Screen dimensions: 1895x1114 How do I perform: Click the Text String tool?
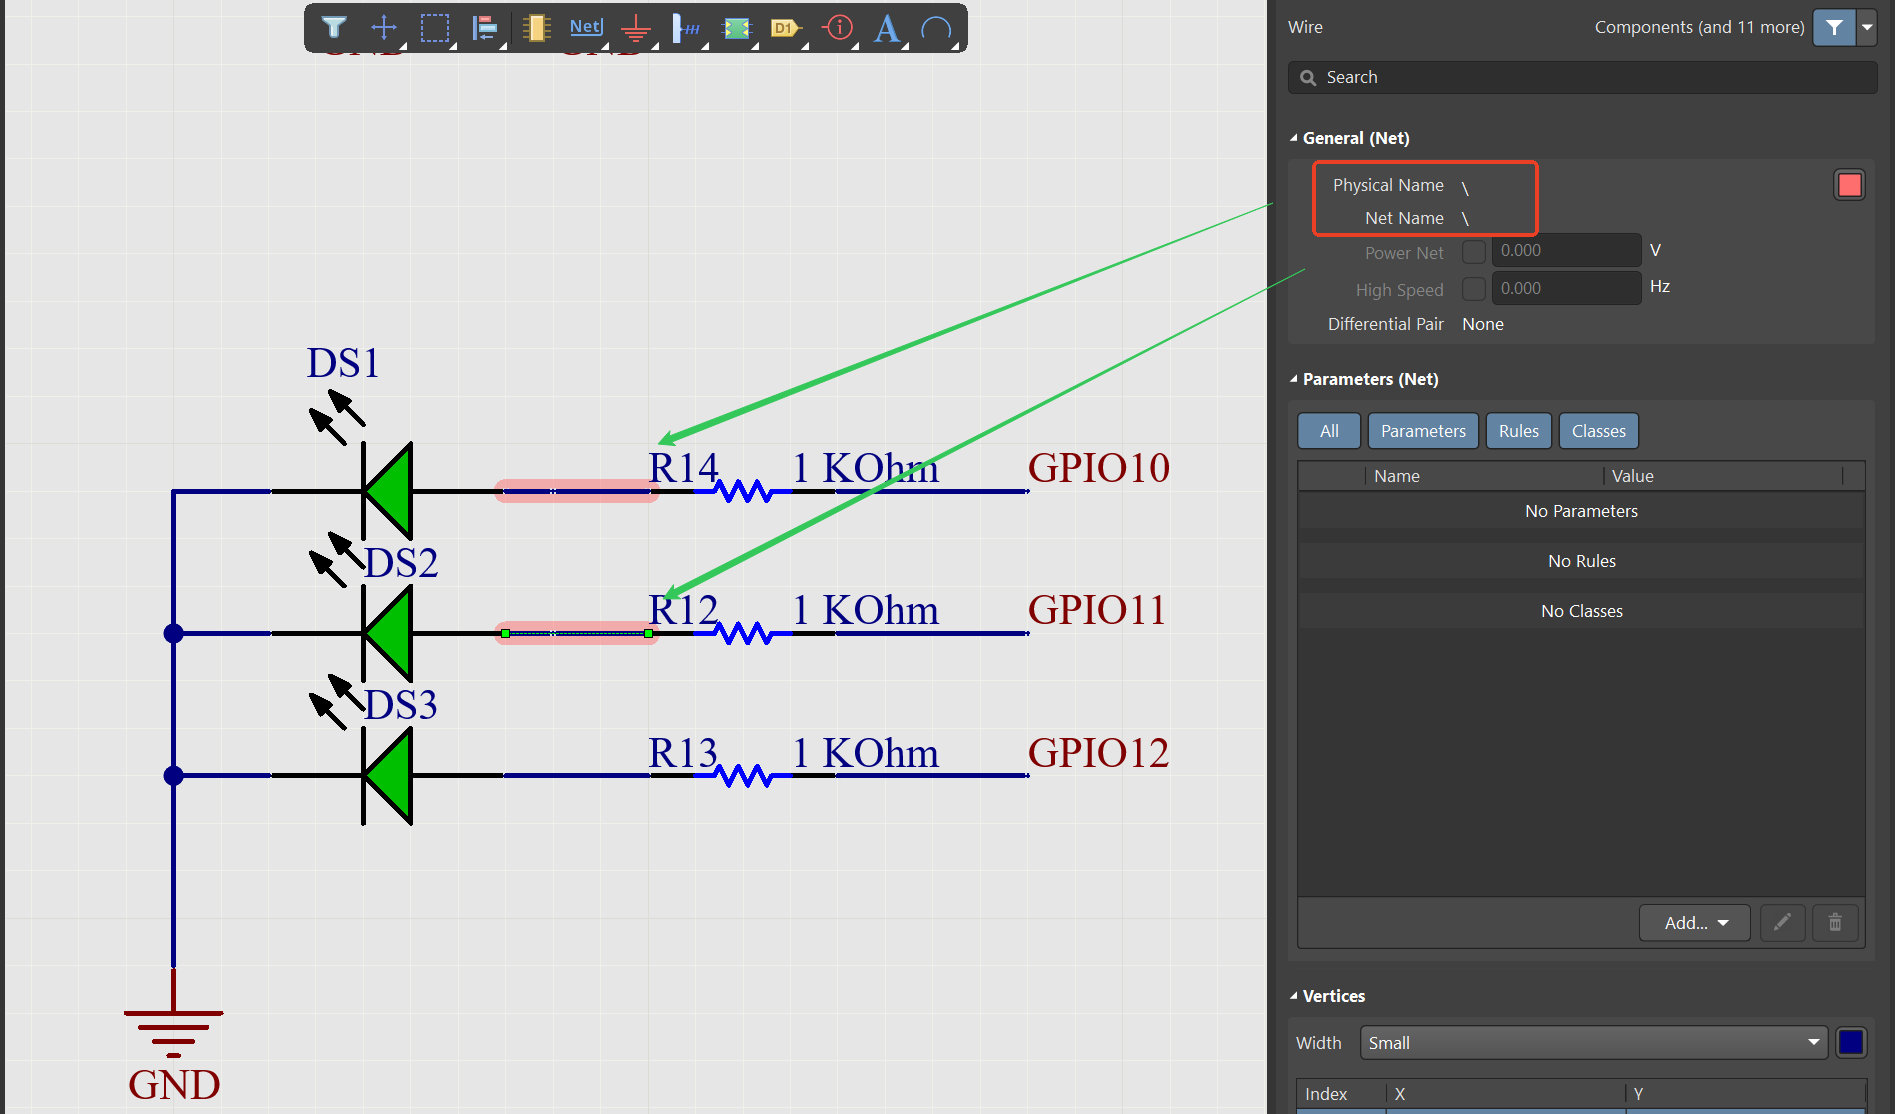tap(886, 28)
